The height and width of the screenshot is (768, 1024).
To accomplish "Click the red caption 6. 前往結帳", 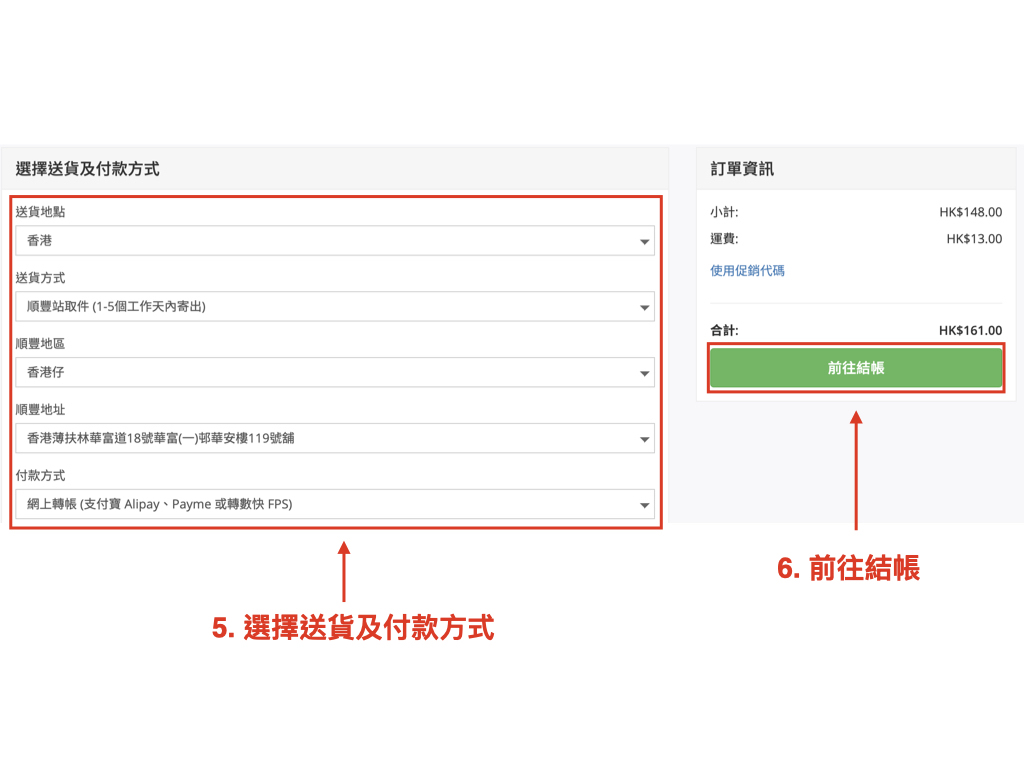I will click(848, 568).
